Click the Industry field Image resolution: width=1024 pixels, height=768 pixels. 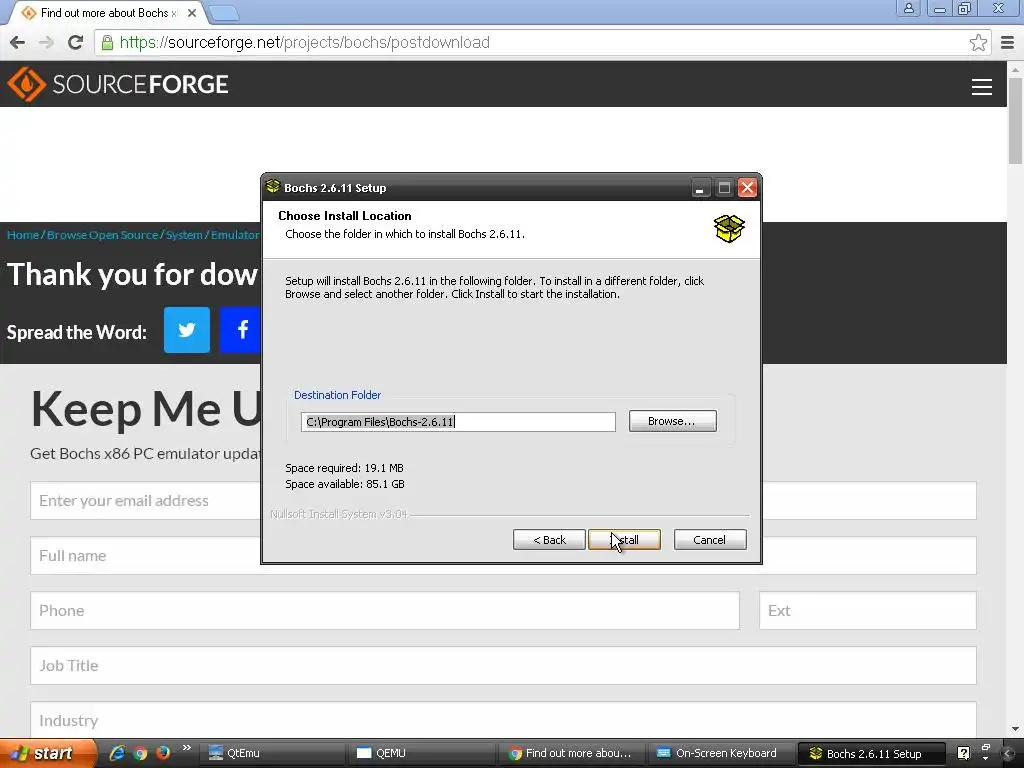503,720
